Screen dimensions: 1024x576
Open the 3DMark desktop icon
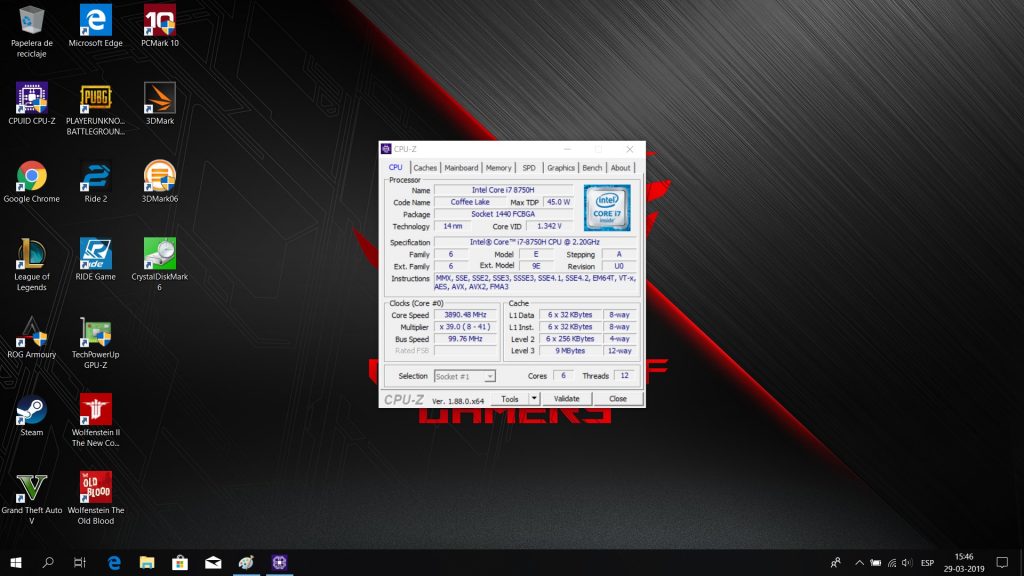pos(160,100)
